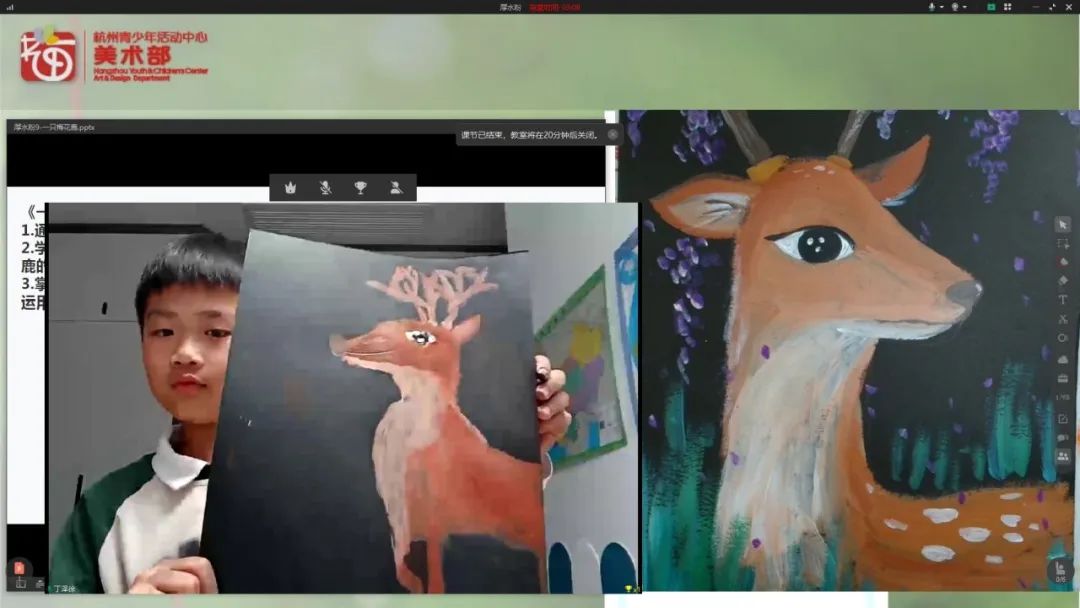The height and width of the screenshot is (608, 1080).
Task: Click the 美术部 logo in the header
Action: click(x=114, y=56)
